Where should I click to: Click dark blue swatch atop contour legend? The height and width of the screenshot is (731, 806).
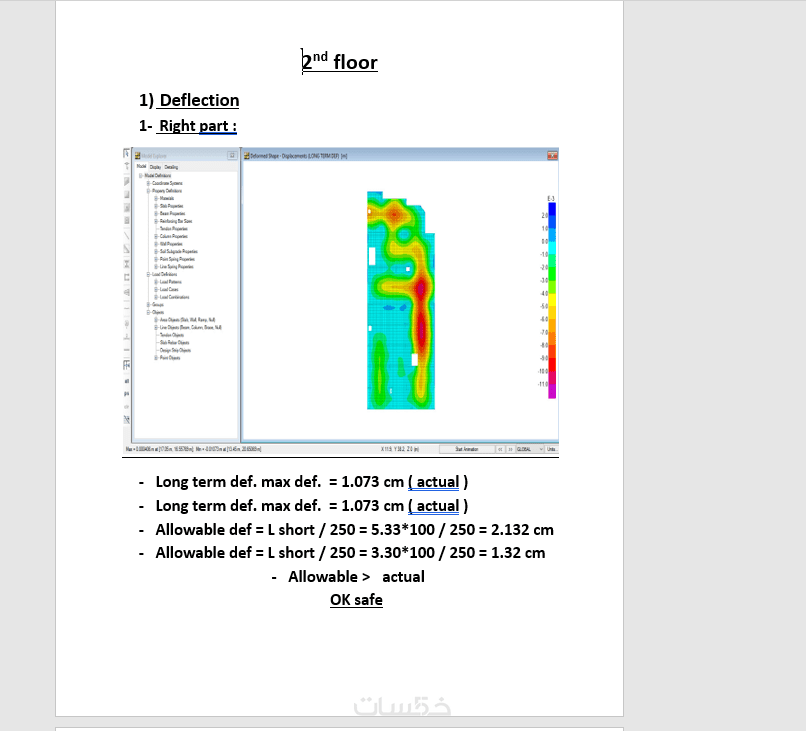(552, 209)
